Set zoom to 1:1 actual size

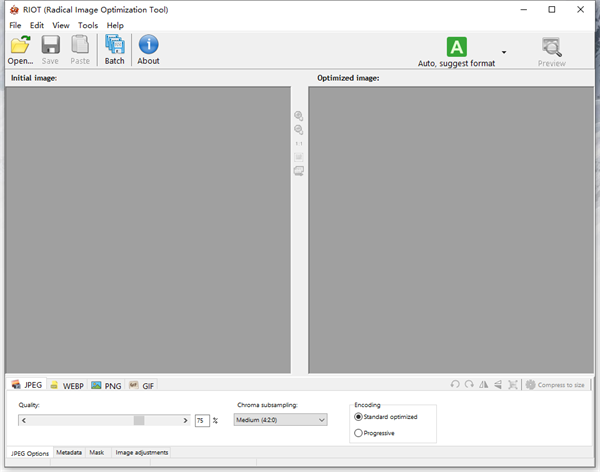pyautogui.click(x=298, y=144)
